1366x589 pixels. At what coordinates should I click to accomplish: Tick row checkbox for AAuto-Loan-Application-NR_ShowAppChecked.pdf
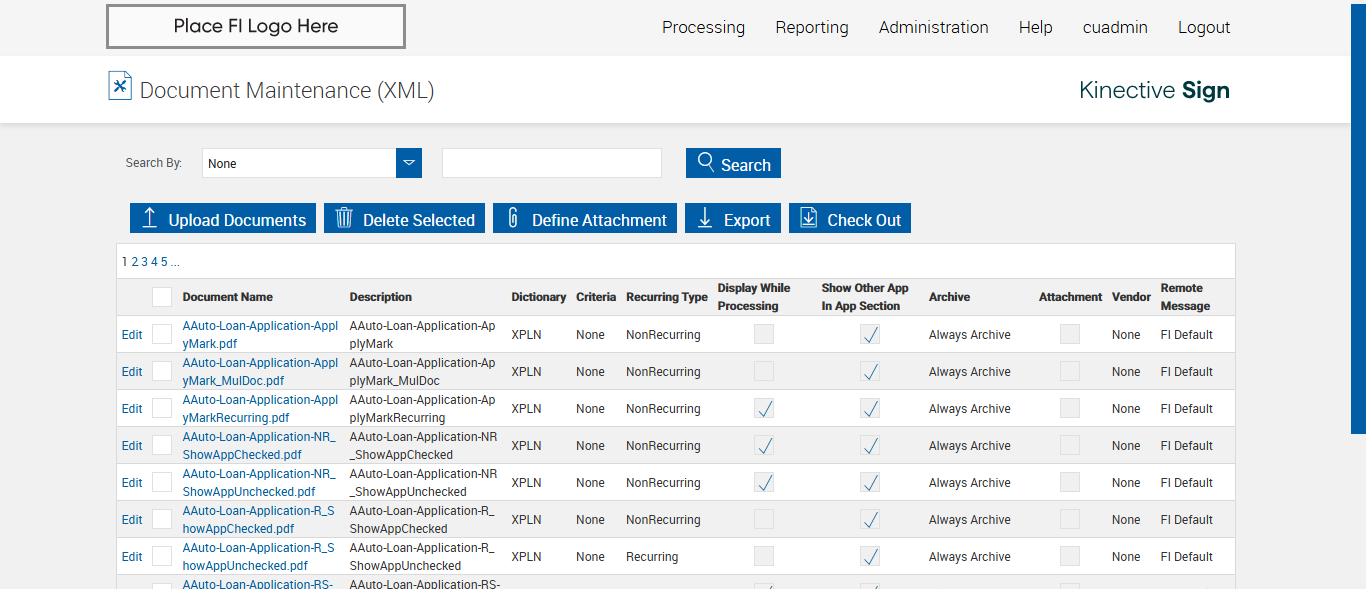[x=162, y=446]
